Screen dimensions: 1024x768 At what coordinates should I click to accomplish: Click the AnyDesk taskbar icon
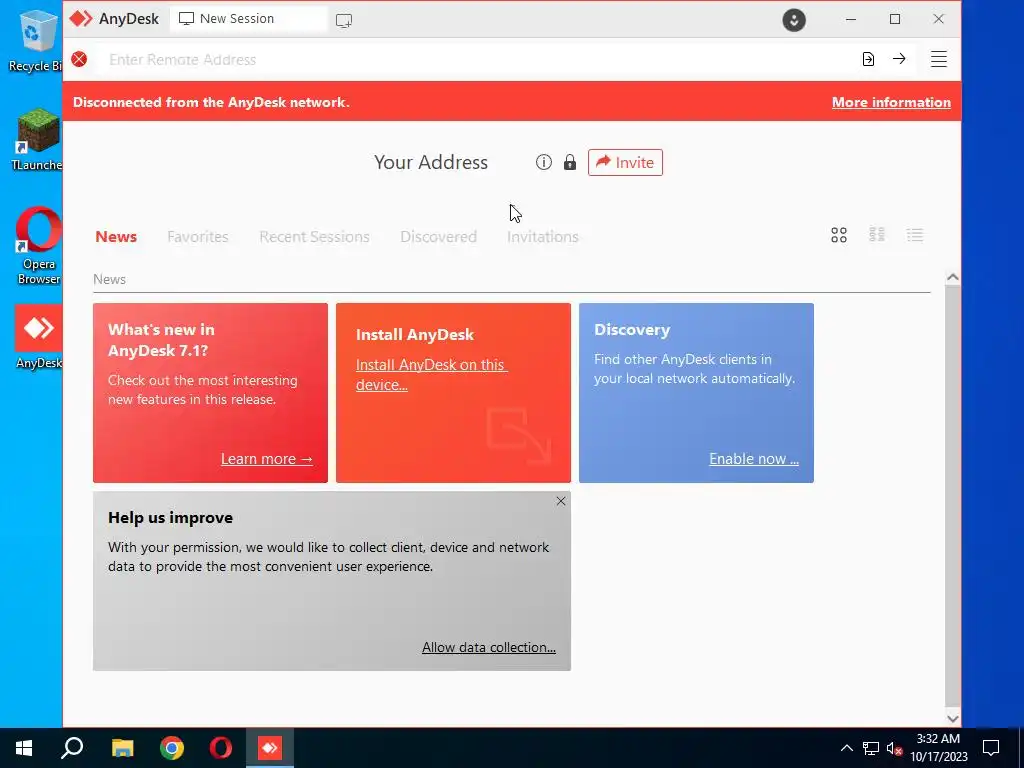tap(270, 748)
